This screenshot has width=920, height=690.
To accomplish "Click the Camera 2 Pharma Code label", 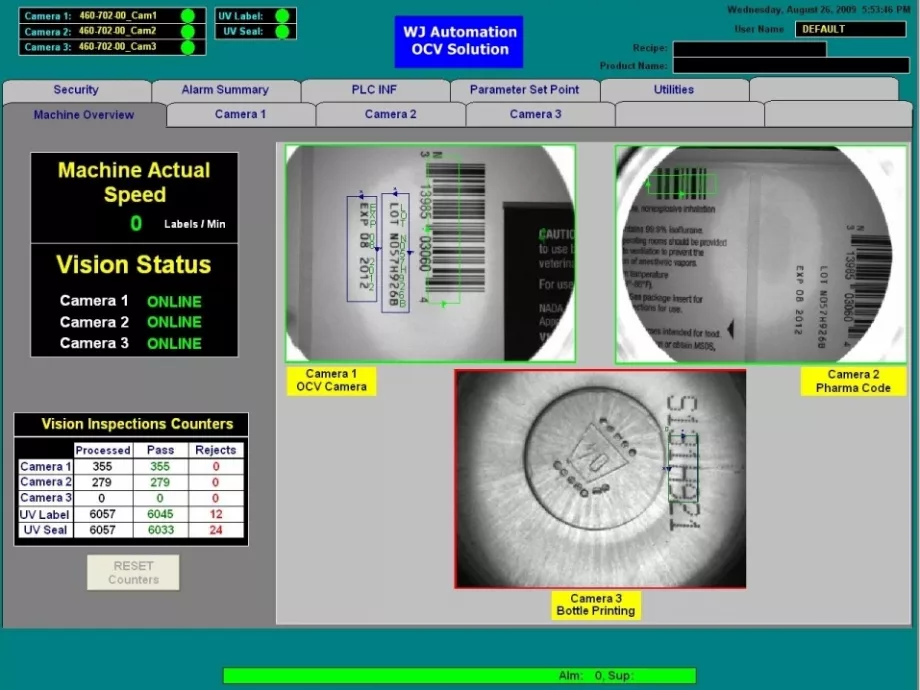I will (853, 381).
